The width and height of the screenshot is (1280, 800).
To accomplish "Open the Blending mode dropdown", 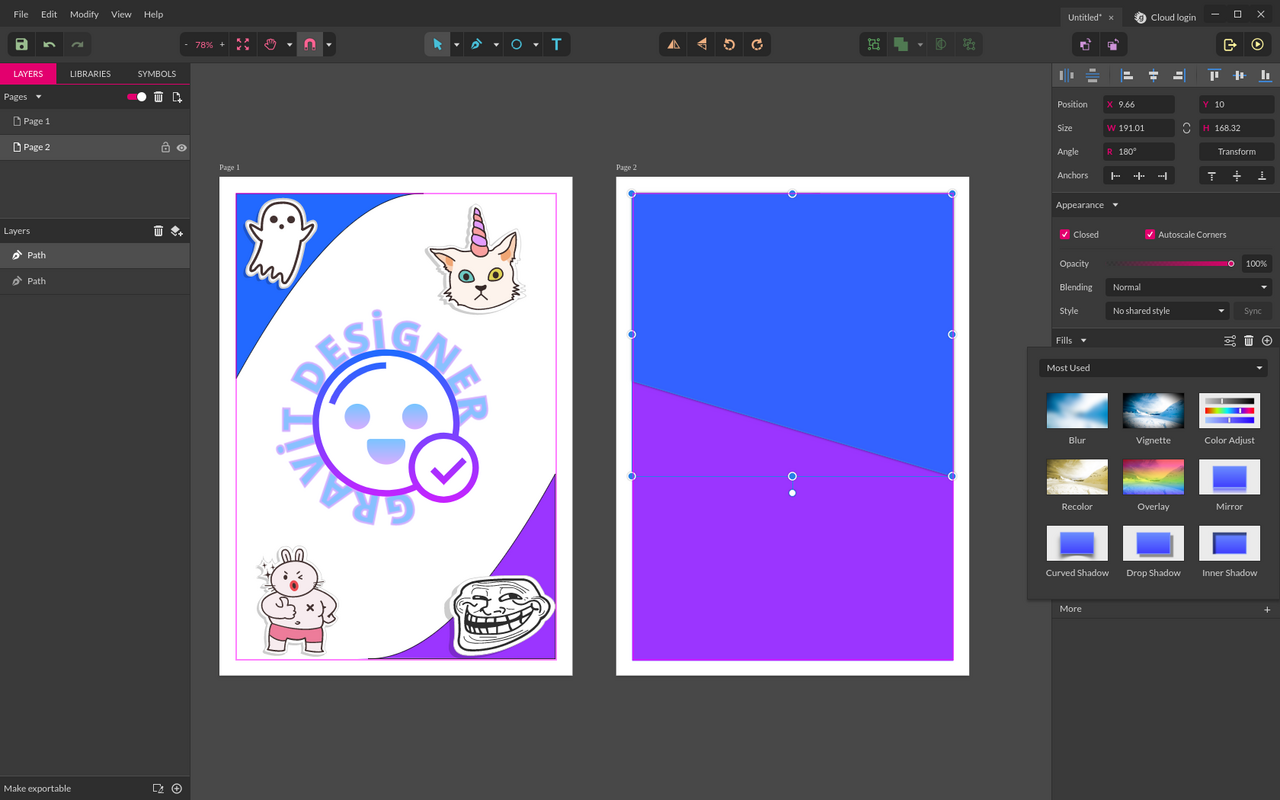I will (x=1189, y=287).
